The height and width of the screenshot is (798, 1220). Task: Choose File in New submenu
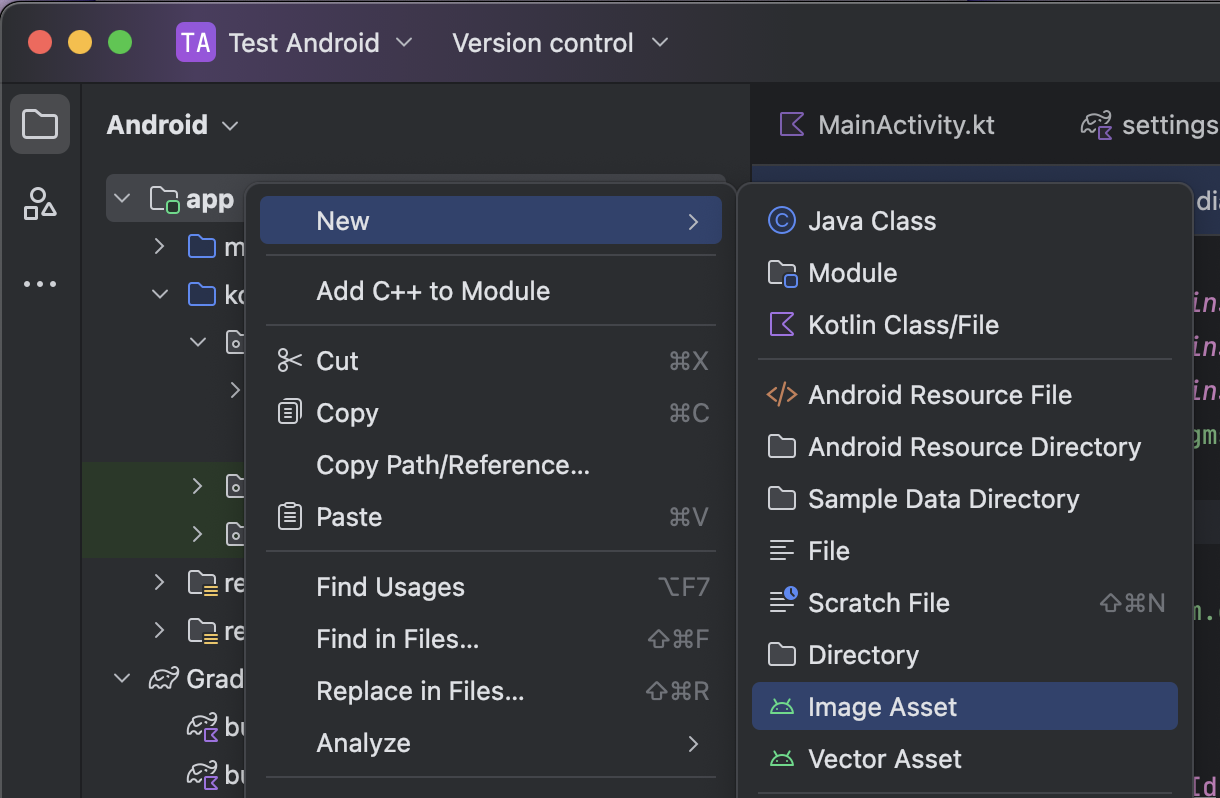point(965,551)
